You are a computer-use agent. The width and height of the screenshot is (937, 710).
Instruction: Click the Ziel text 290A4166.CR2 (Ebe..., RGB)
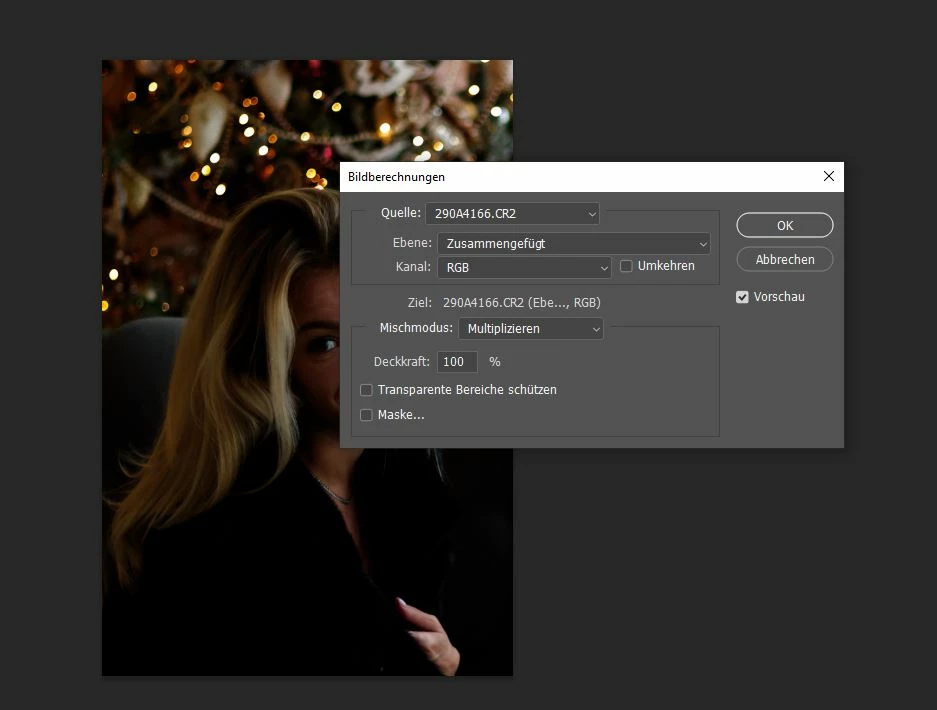click(x=521, y=302)
